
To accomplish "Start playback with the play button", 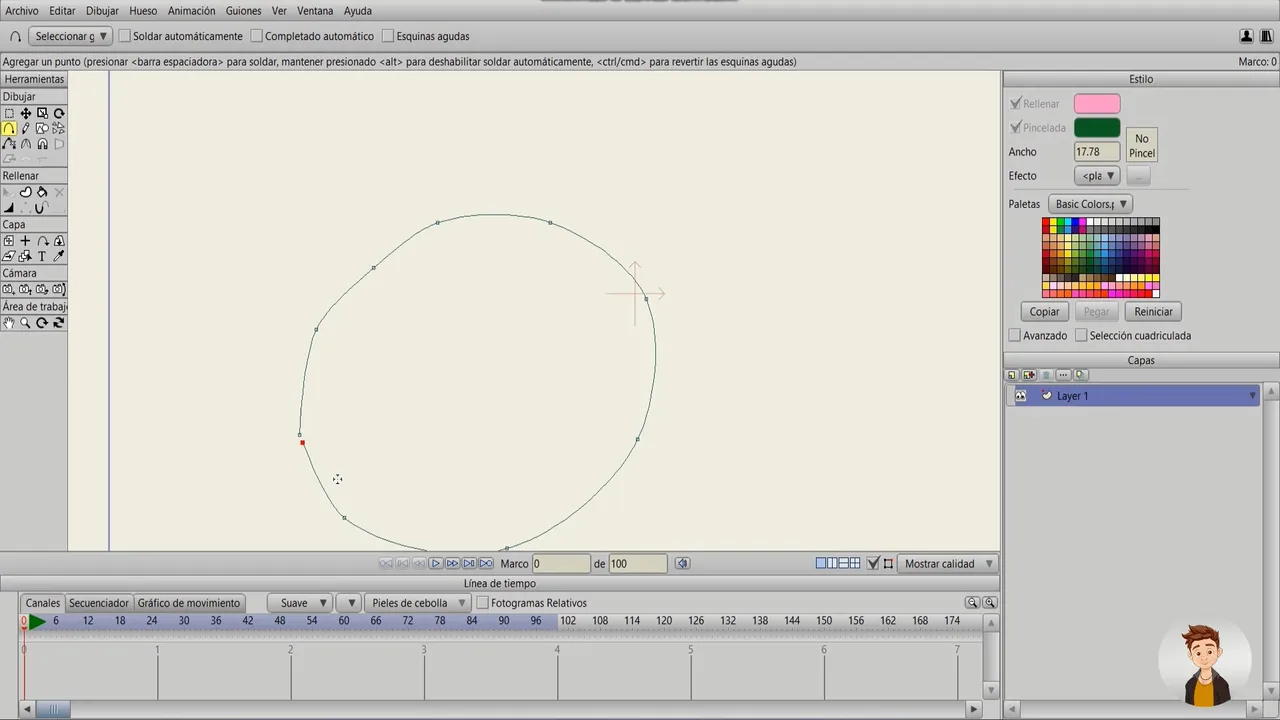I will point(436,564).
